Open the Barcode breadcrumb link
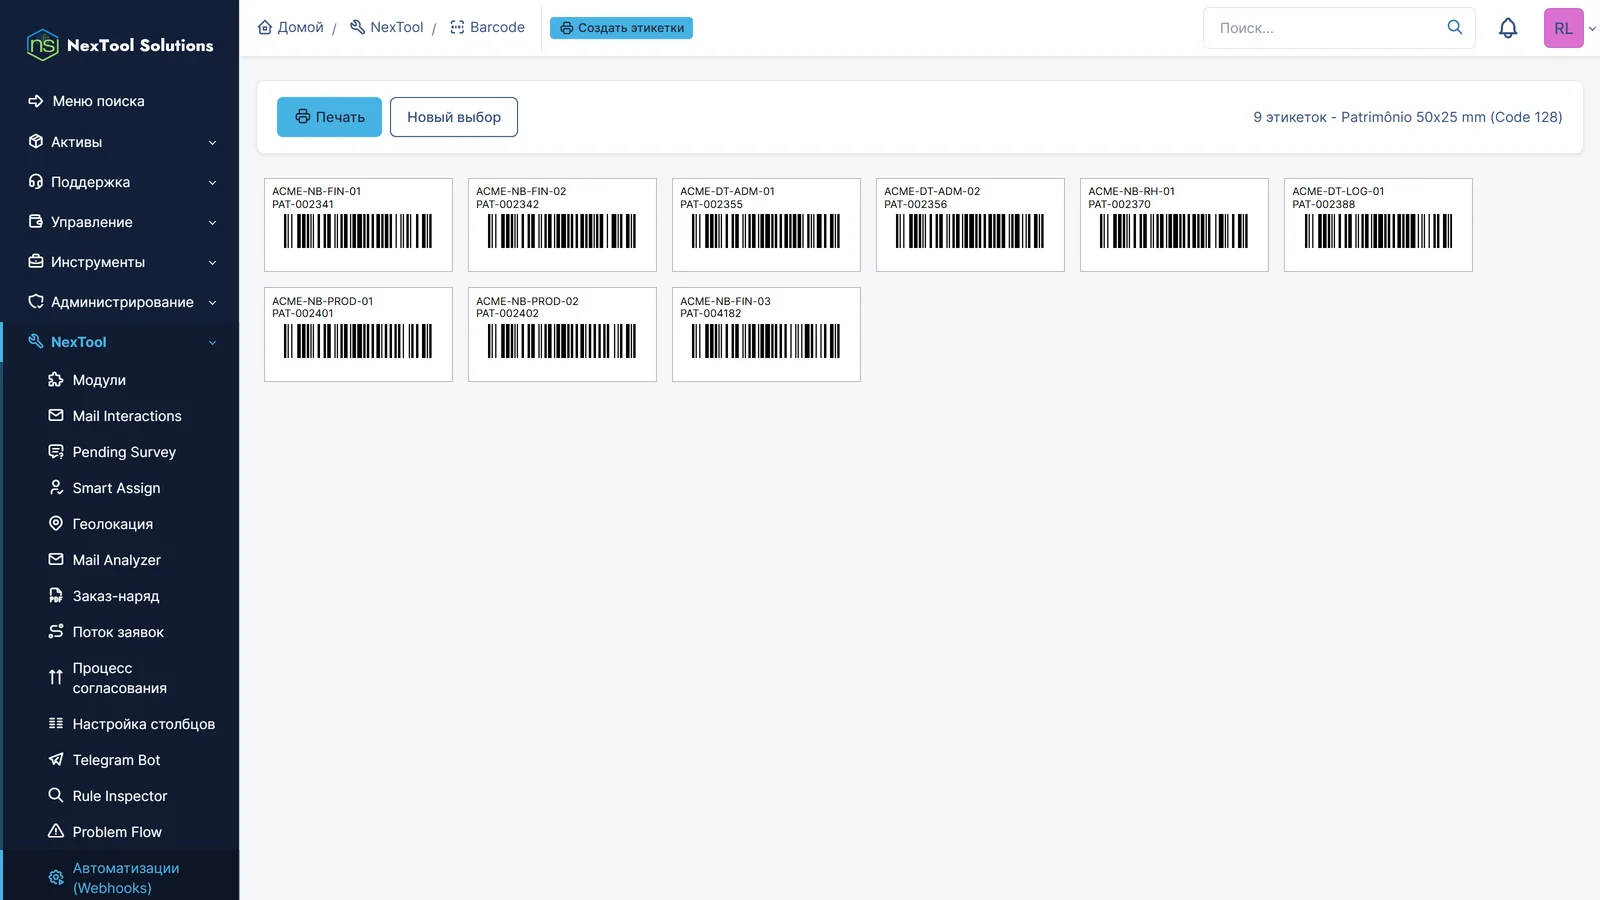This screenshot has width=1600, height=900. pos(487,28)
